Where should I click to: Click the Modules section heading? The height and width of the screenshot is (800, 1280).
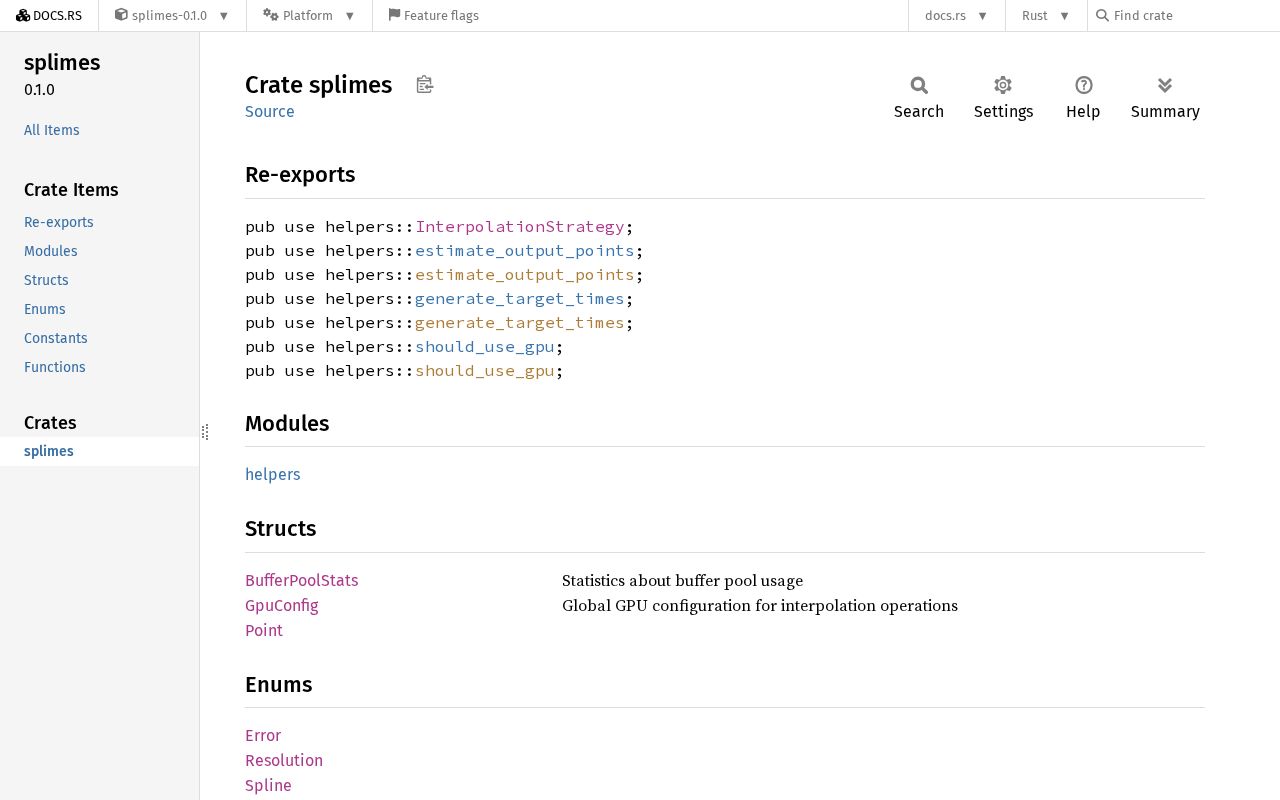click(287, 423)
